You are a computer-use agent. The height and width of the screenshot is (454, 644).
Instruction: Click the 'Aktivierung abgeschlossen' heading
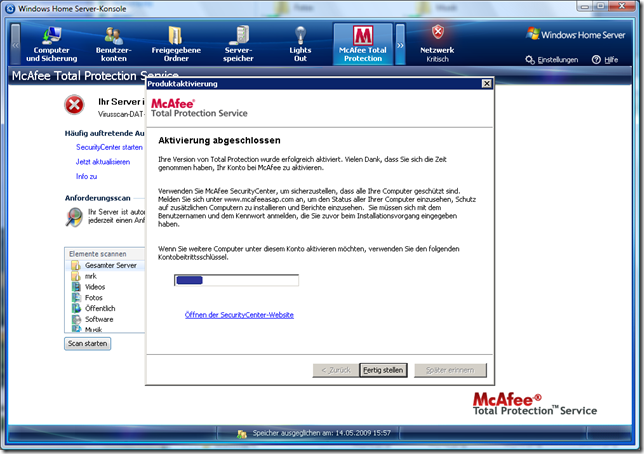coord(219,141)
